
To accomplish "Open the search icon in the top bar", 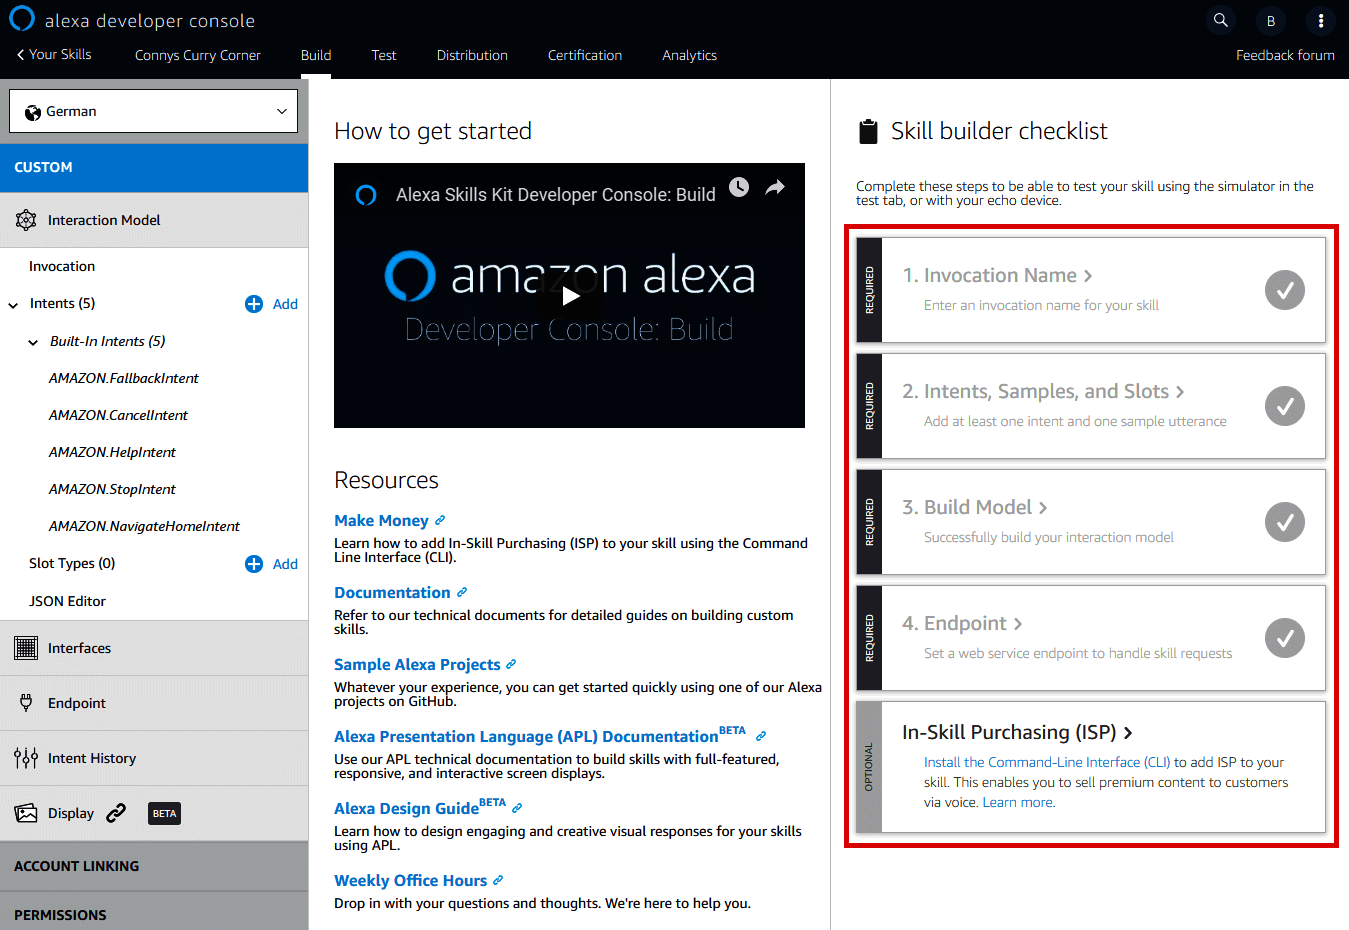I will tap(1220, 20).
